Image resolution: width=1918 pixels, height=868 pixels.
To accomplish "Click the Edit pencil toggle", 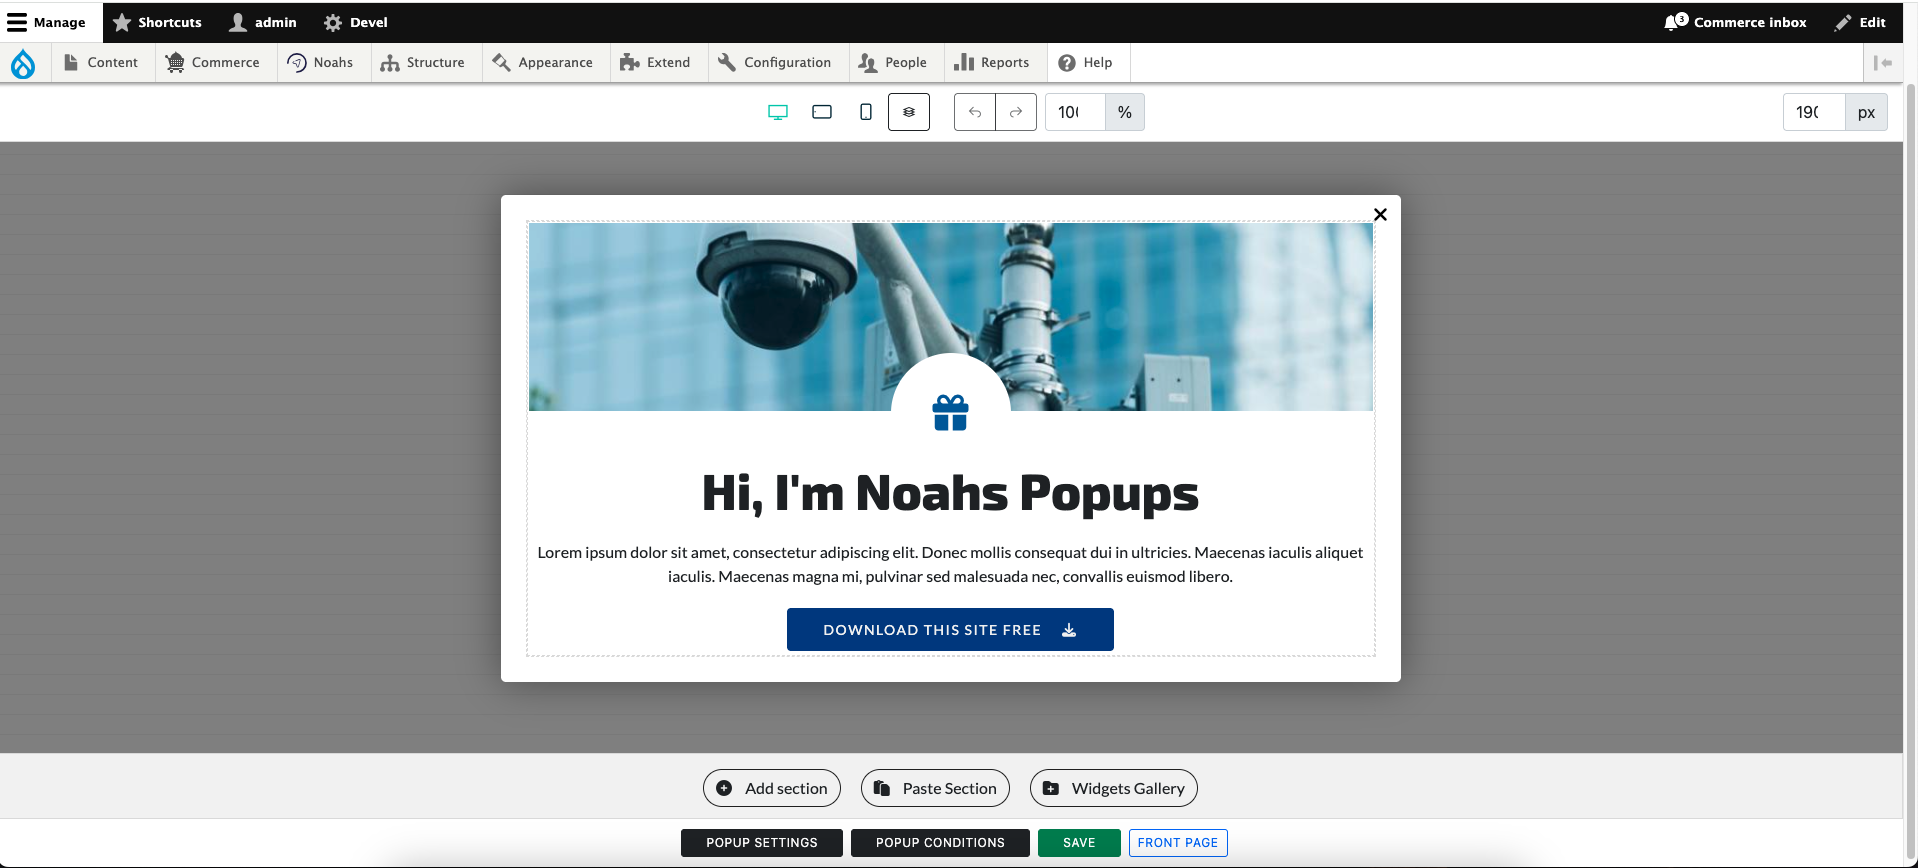I will (x=1860, y=22).
